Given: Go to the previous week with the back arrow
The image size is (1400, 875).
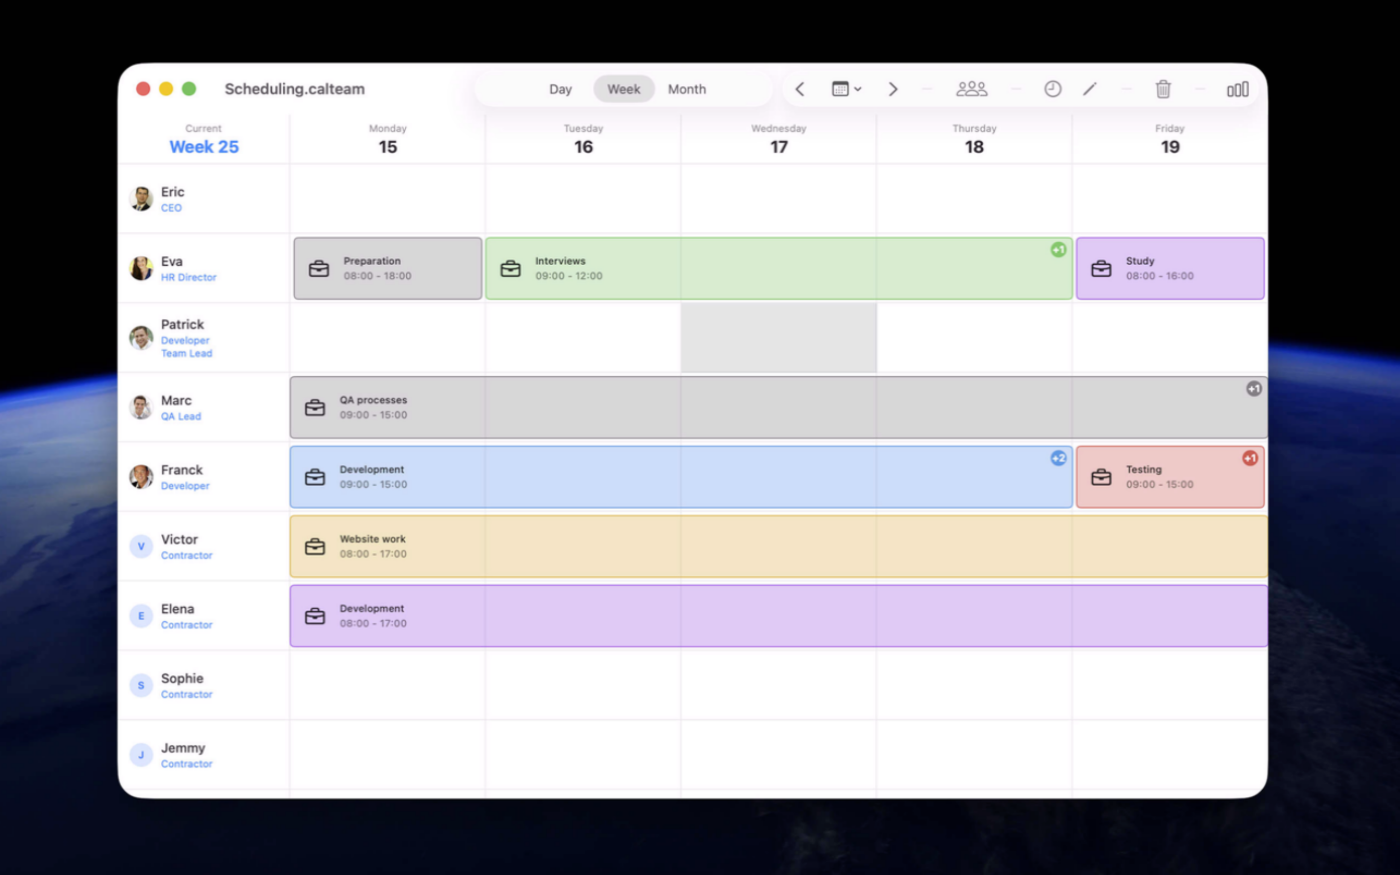Looking at the screenshot, I should (x=800, y=89).
